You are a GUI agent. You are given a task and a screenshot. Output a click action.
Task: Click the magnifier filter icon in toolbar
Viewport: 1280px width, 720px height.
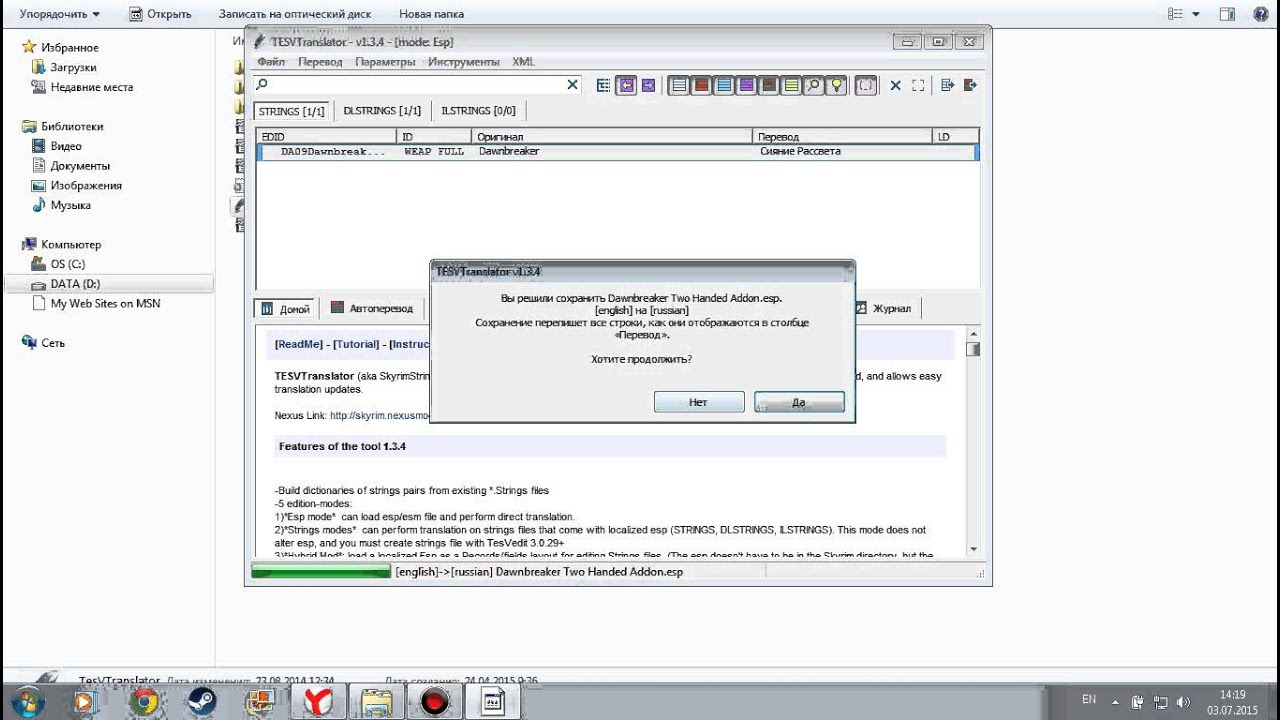pos(813,86)
